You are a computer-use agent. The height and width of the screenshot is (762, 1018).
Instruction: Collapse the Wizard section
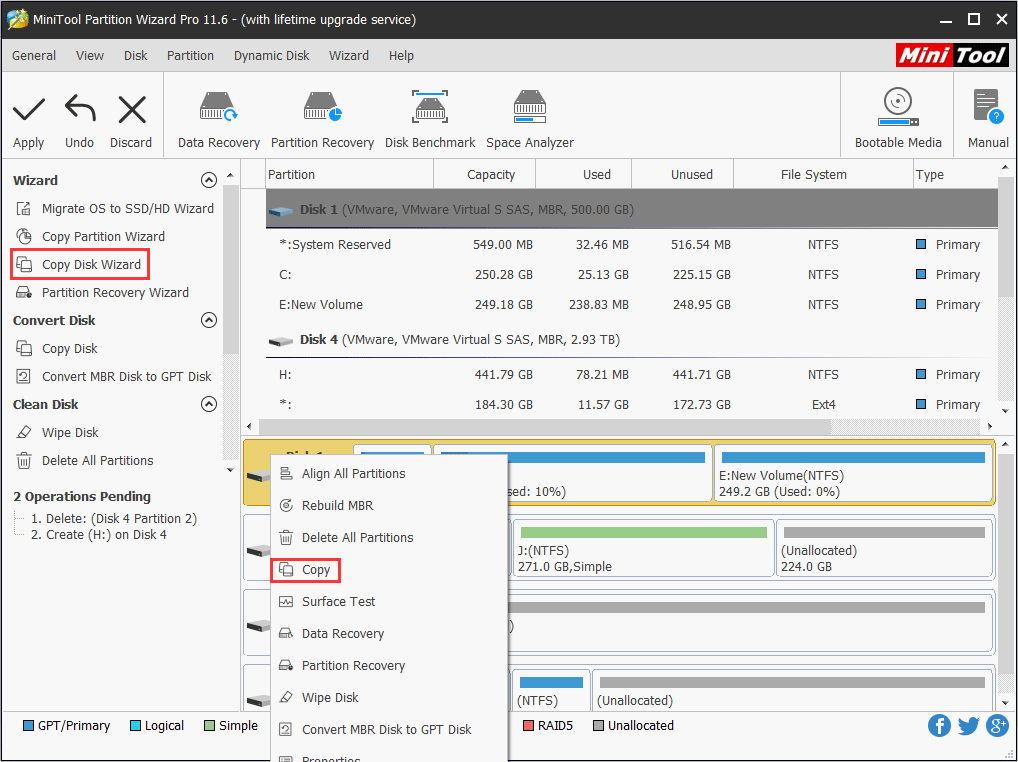[208, 180]
